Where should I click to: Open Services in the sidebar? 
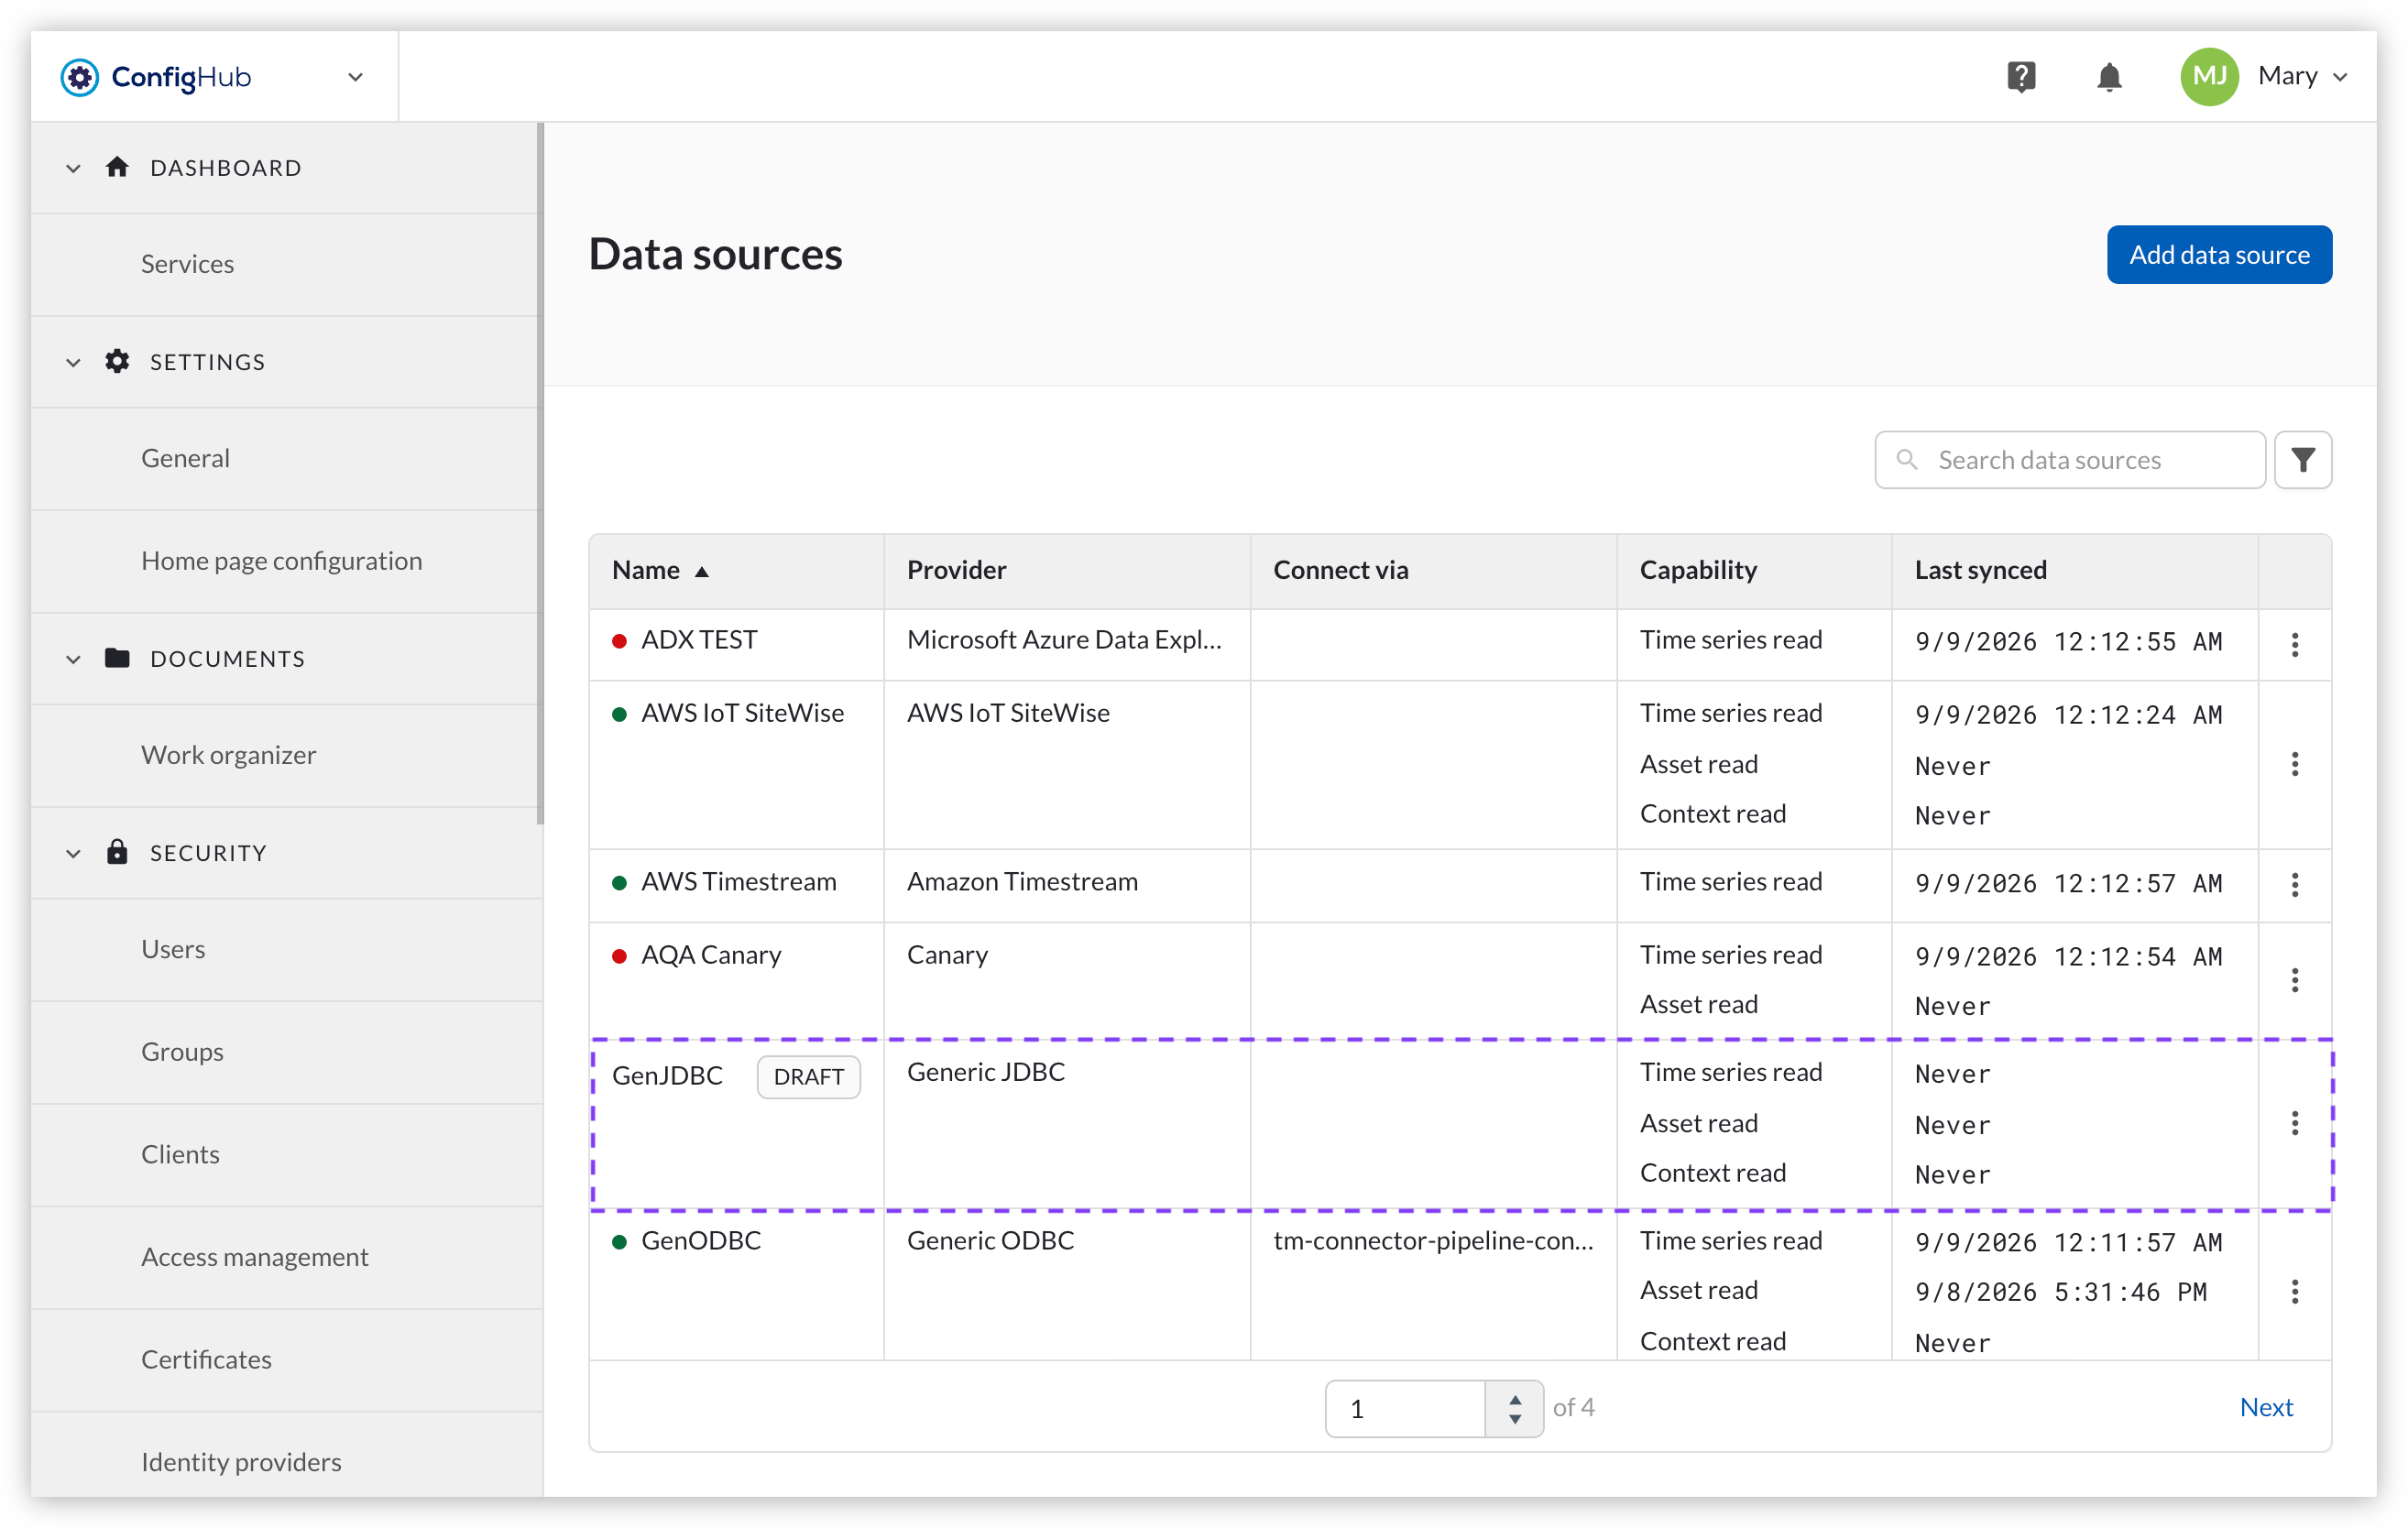[187, 264]
